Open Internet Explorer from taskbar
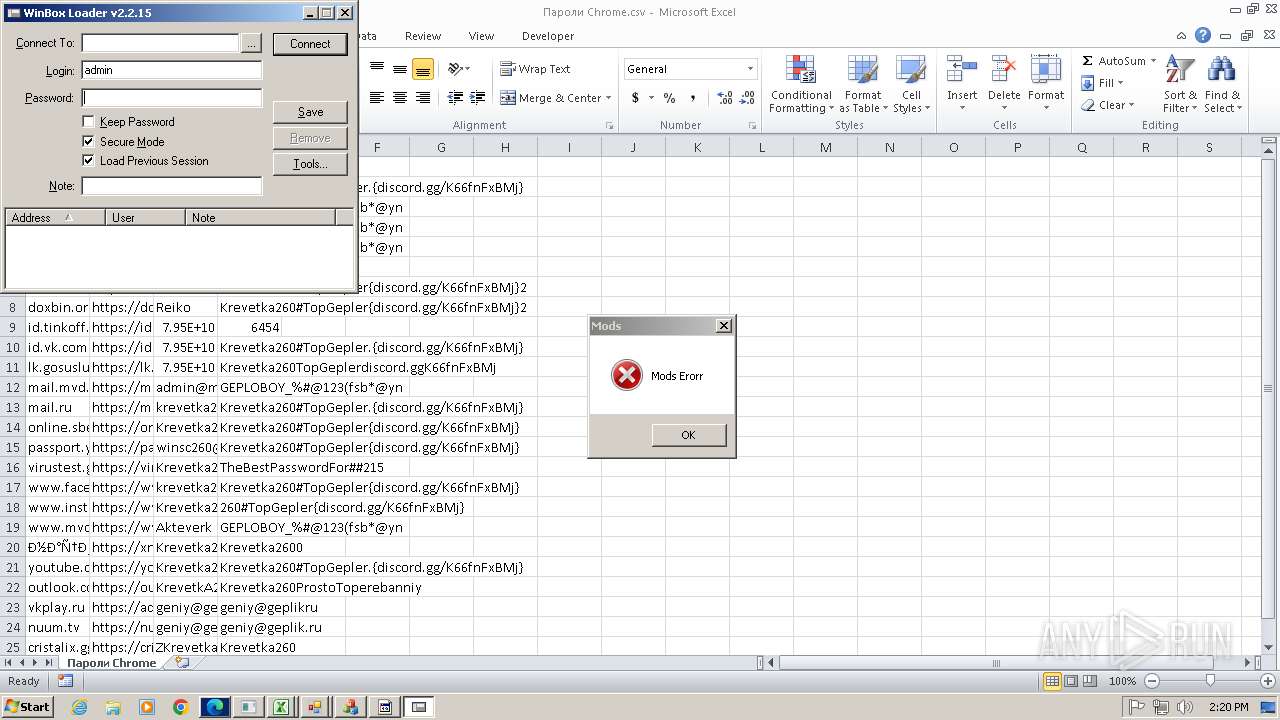 80,707
